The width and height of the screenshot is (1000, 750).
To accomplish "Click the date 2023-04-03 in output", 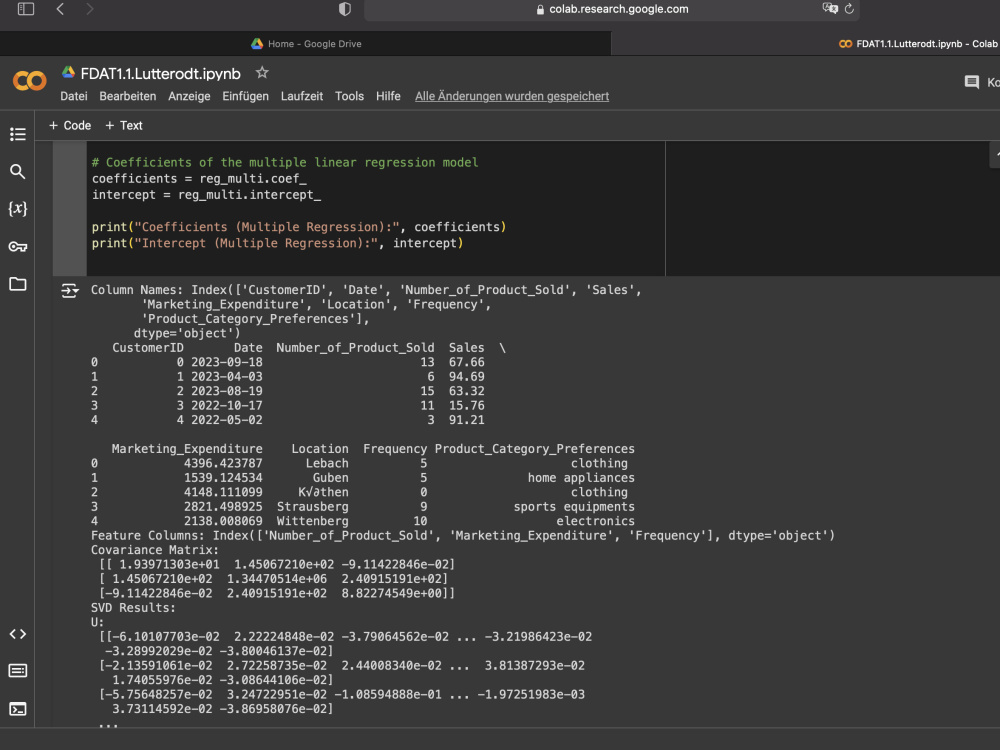I will [226, 377].
